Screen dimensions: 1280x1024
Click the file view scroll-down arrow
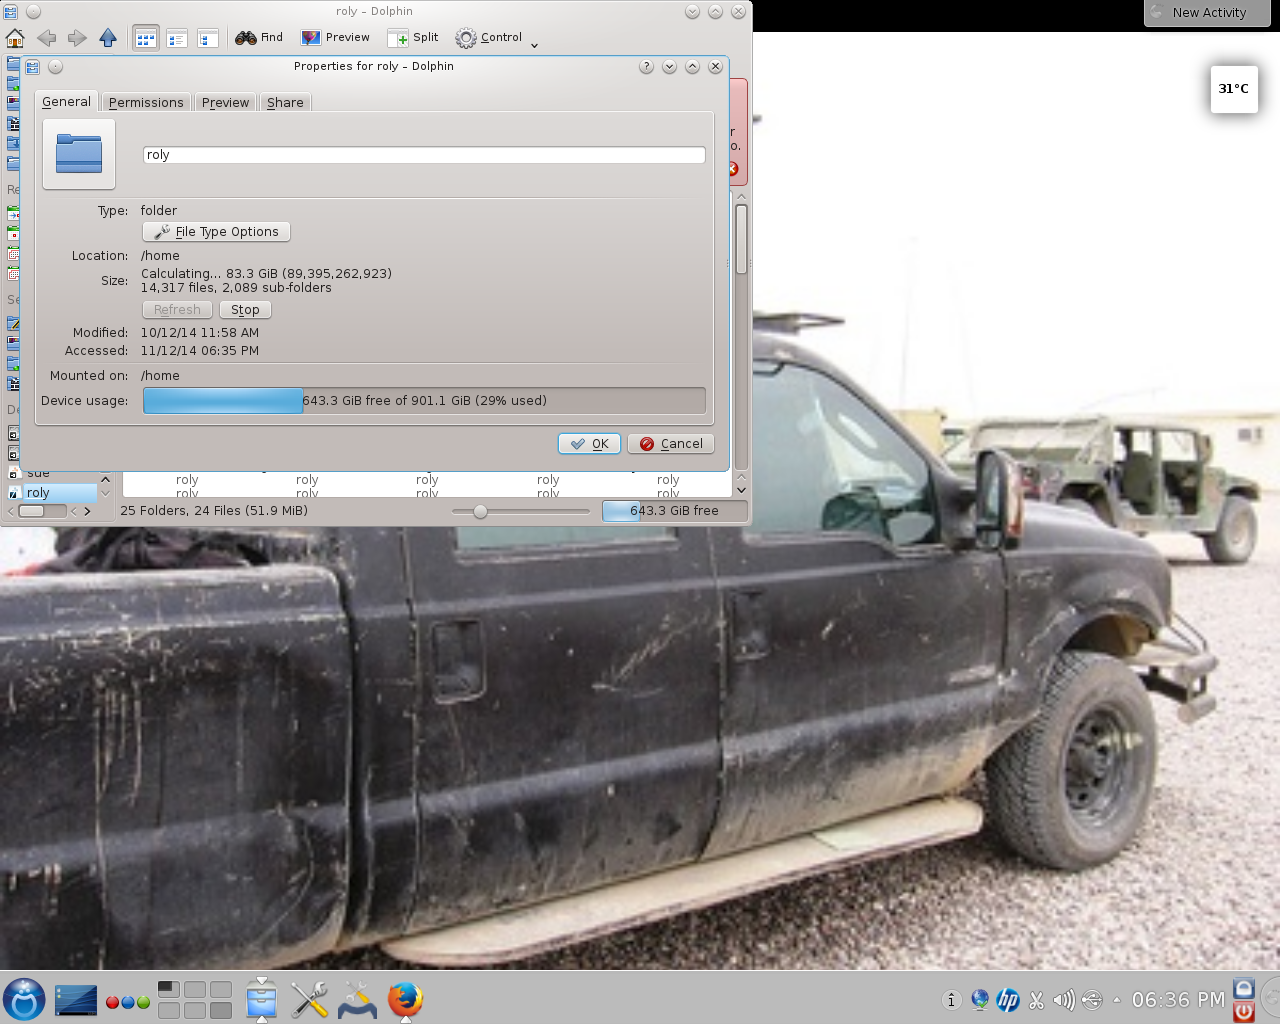point(741,490)
